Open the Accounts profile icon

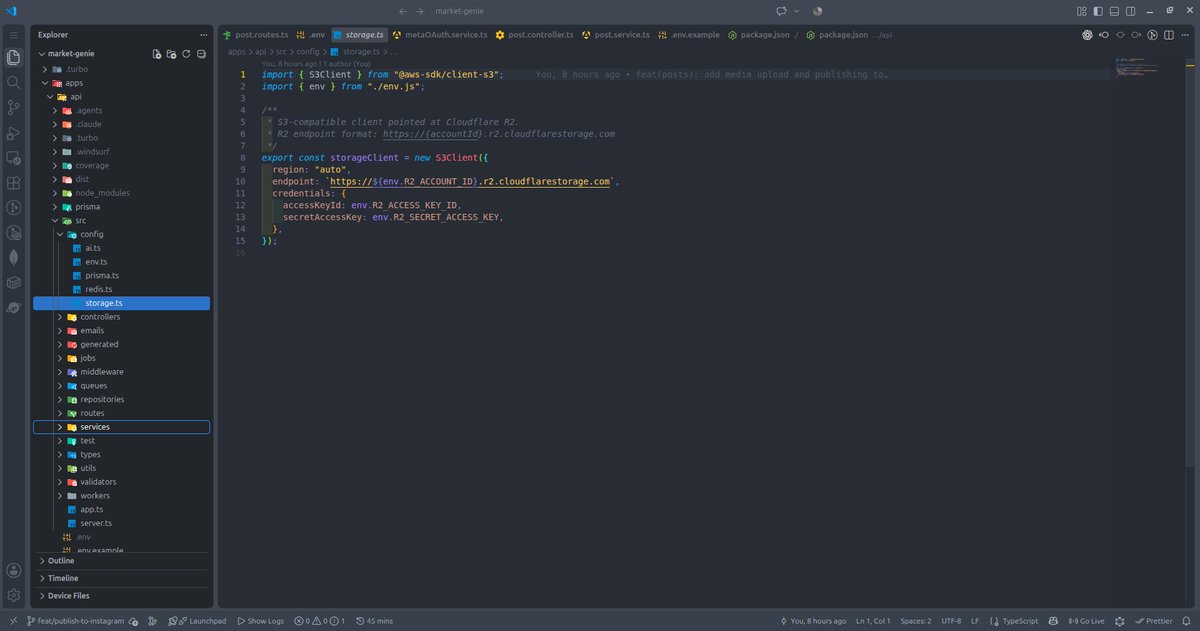click(x=13, y=570)
